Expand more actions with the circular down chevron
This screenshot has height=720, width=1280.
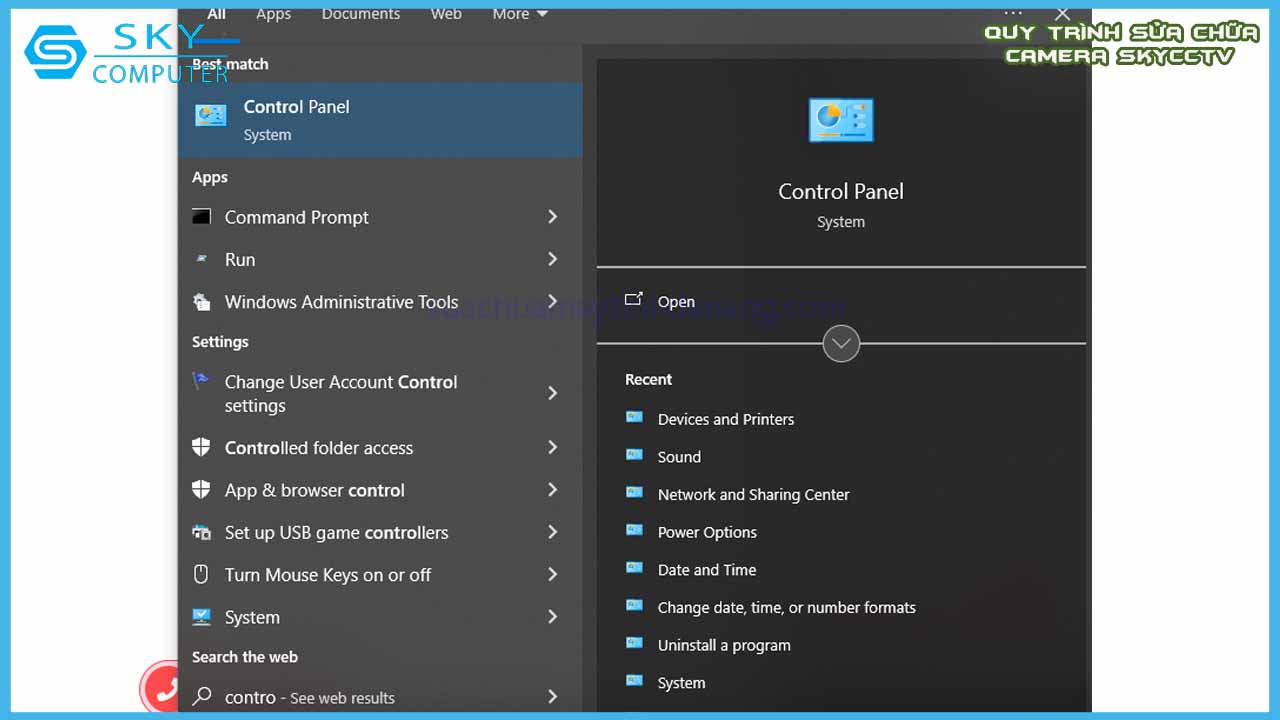click(841, 344)
